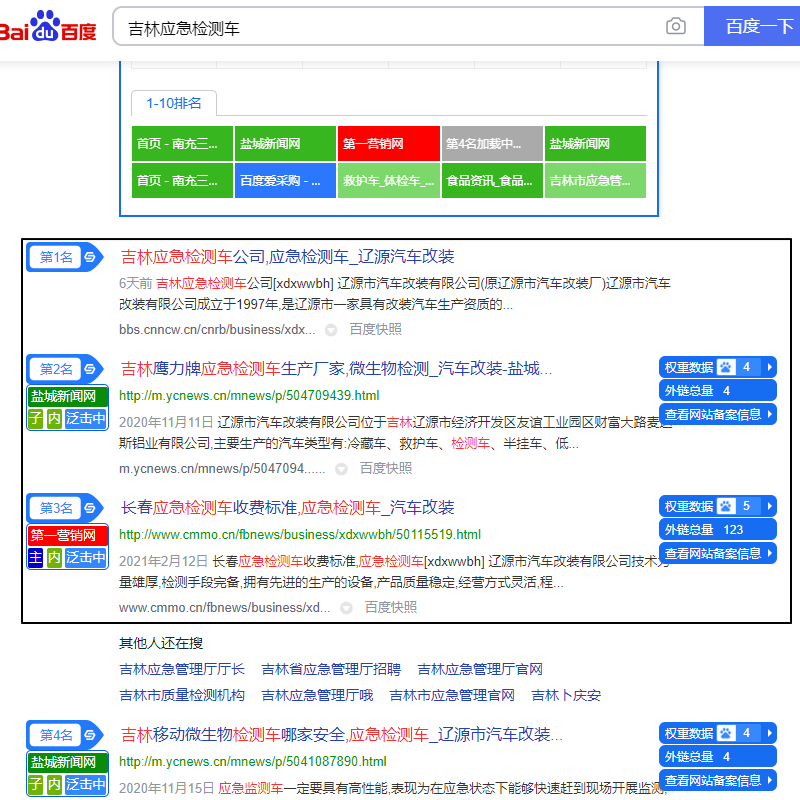Click 百度快照 beside m.ycnews.cn/mnews/p/5047094
This screenshot has width=800, height=800.
[386, 468]
